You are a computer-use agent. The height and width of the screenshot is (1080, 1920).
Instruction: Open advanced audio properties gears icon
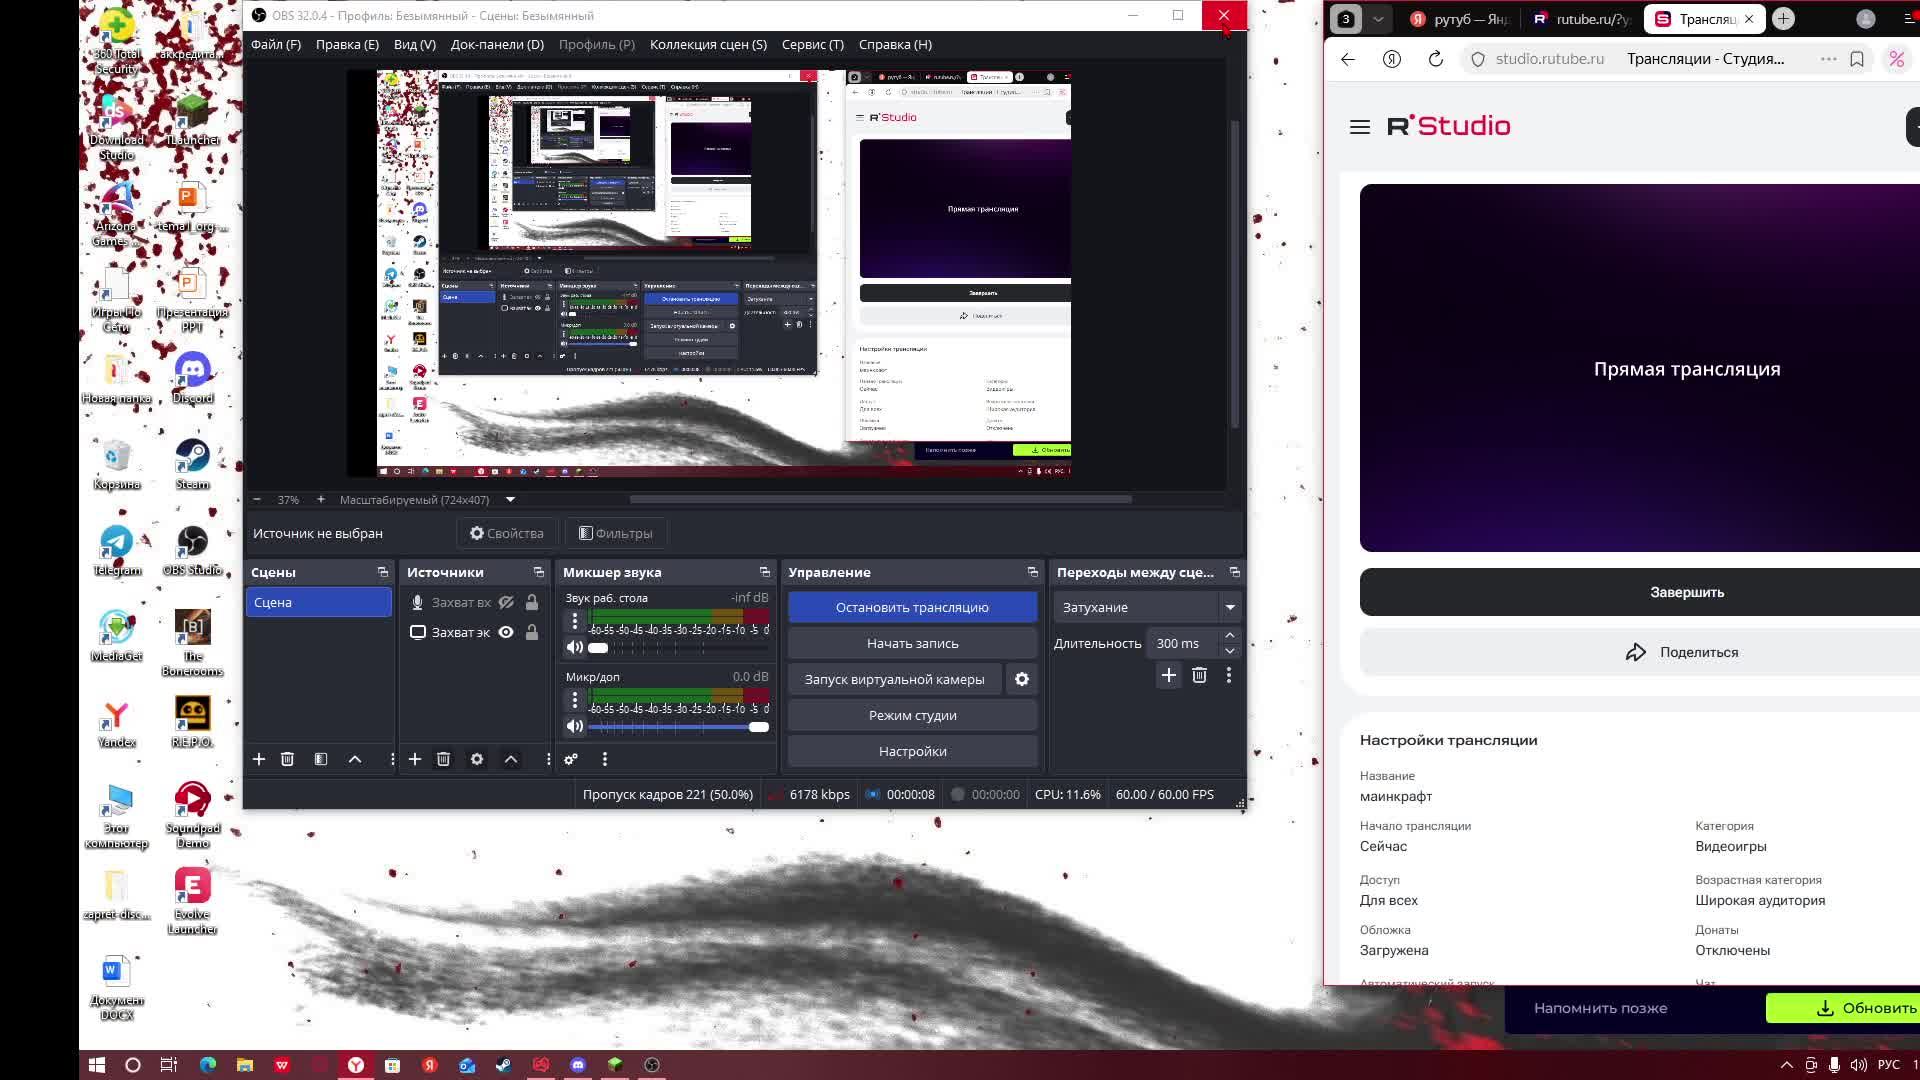[571, 760]
